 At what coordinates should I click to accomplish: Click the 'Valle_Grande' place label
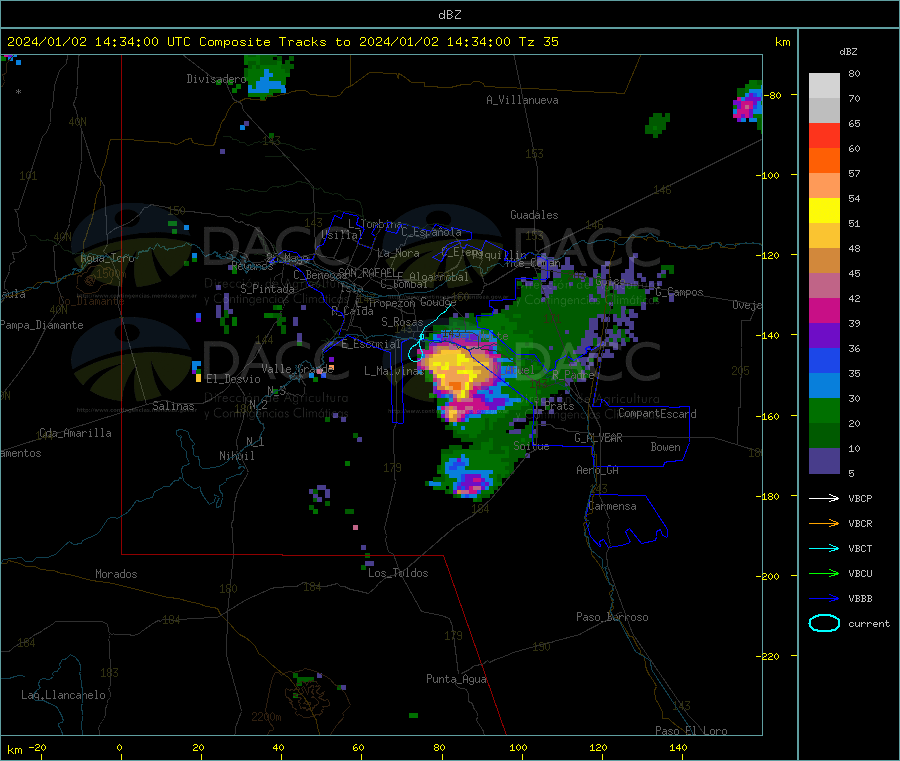point(297,369)
